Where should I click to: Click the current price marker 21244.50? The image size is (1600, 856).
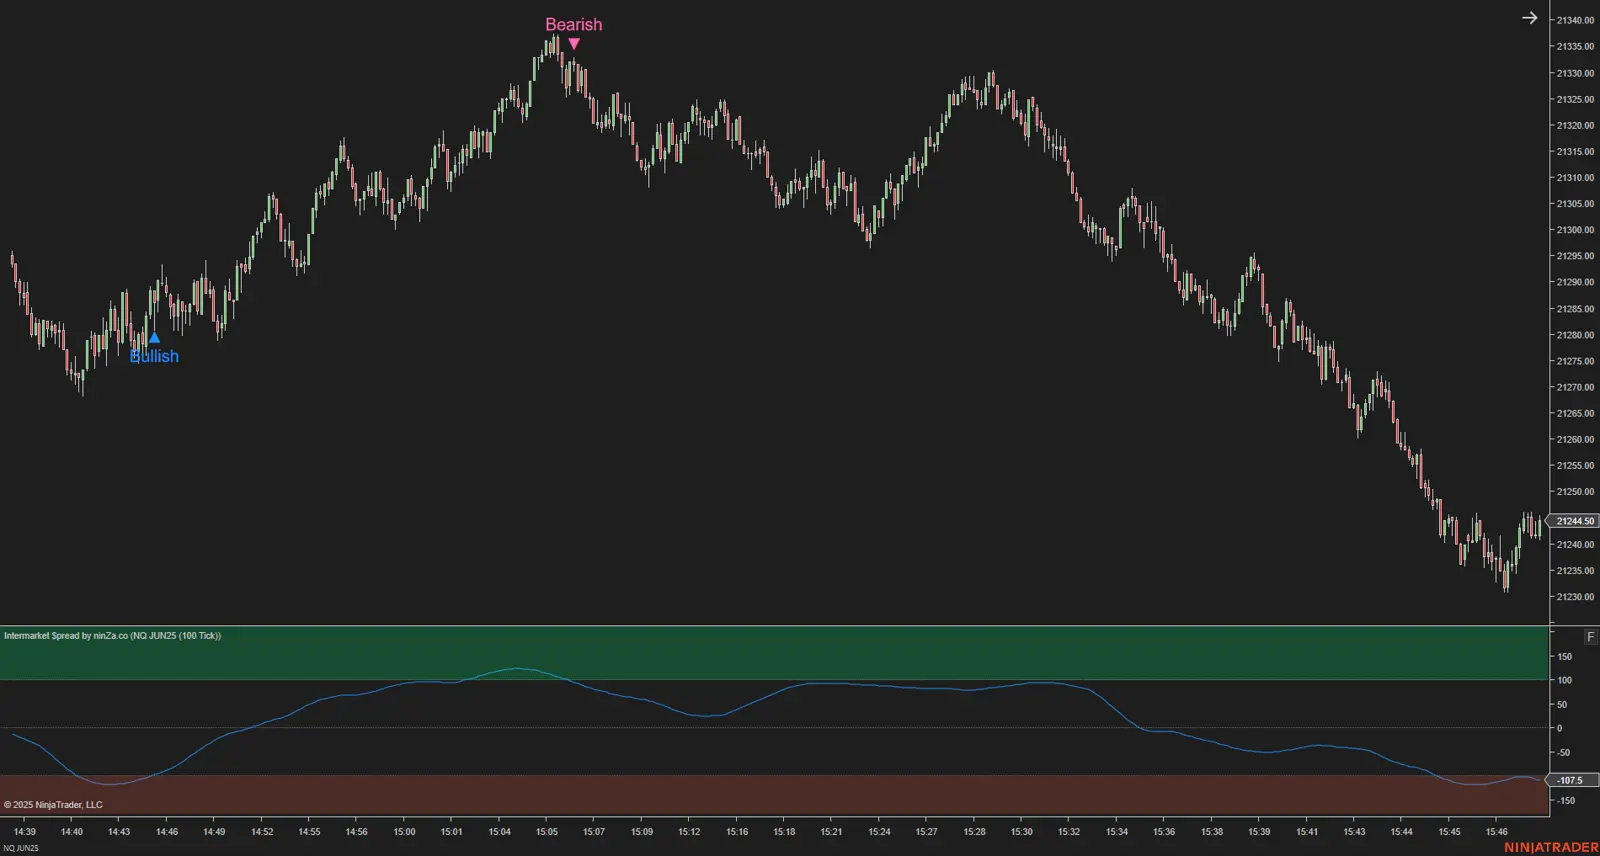(1574, 521)
